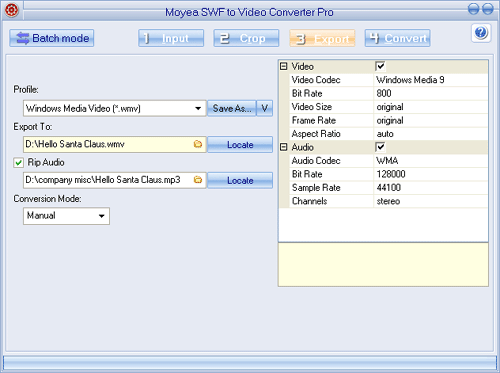The height and width of the screenshot is (373, 500).
Task: Click the Sample Rate 44100 value
Action: click(389, 188)
